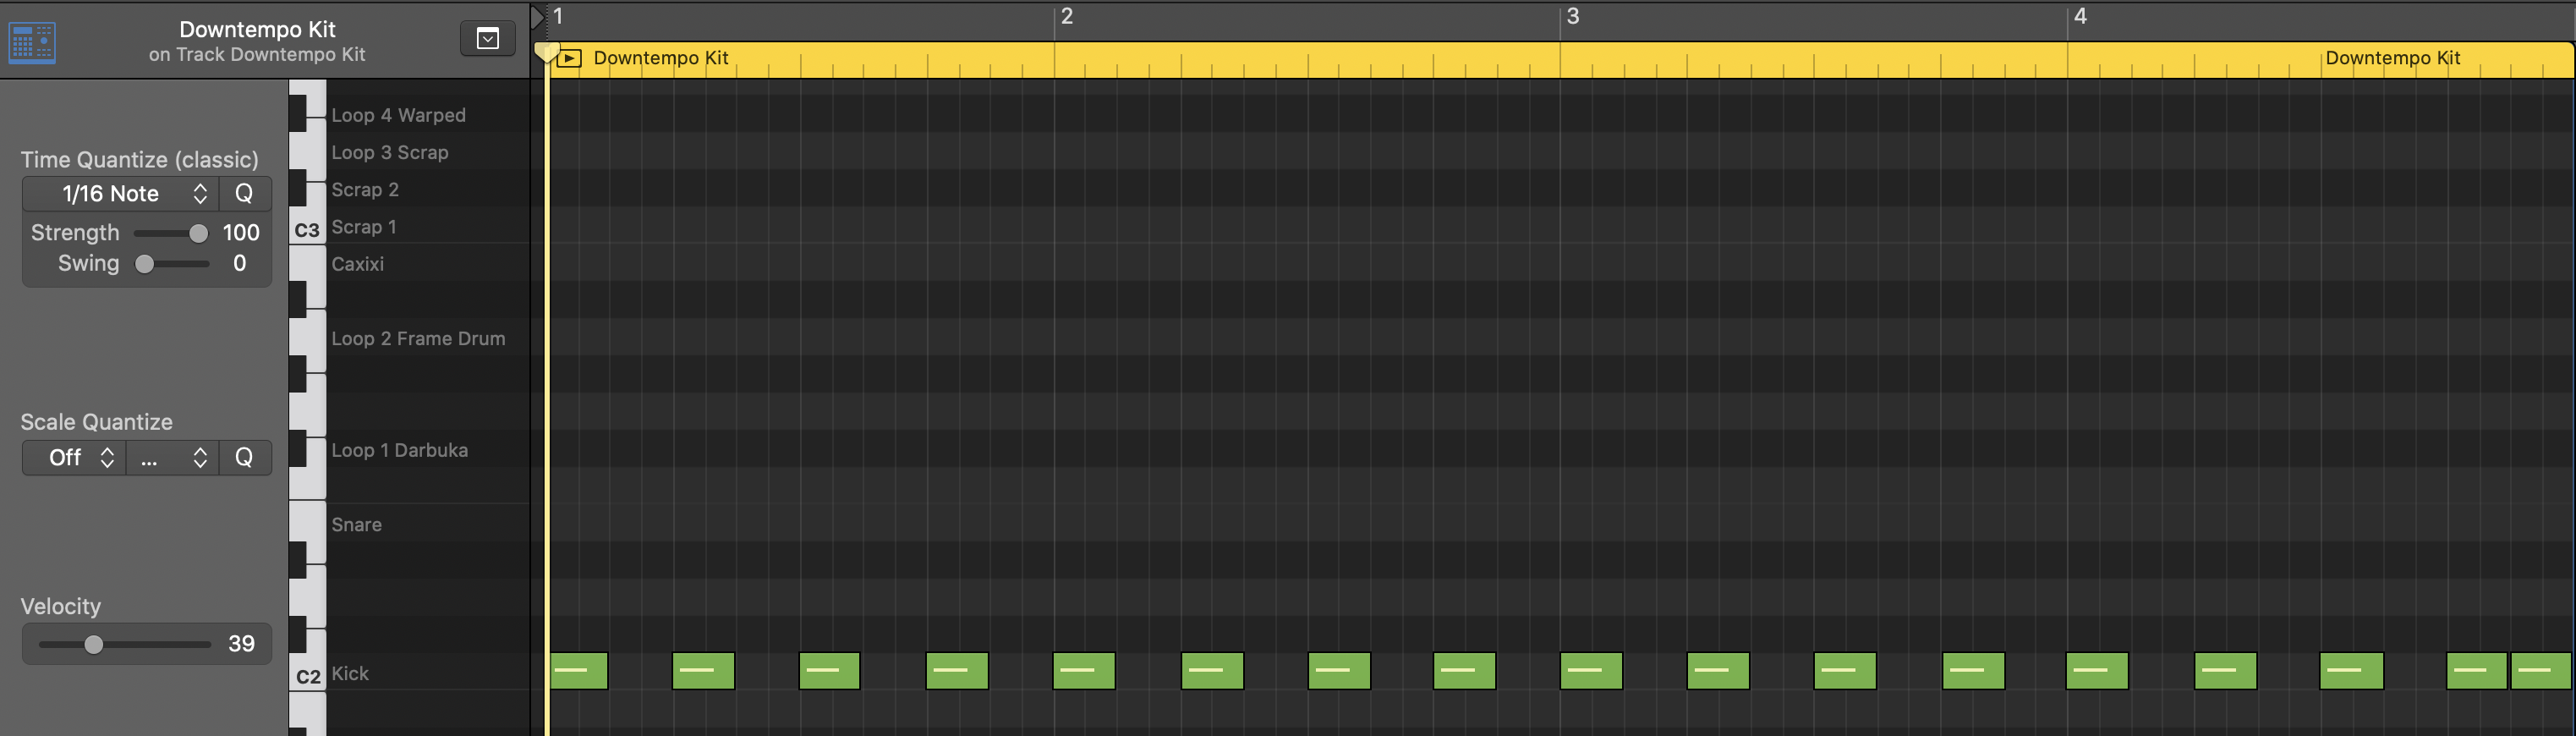
Task: Open the inspector view pop-up button
Action: click(x=487, y=38)
